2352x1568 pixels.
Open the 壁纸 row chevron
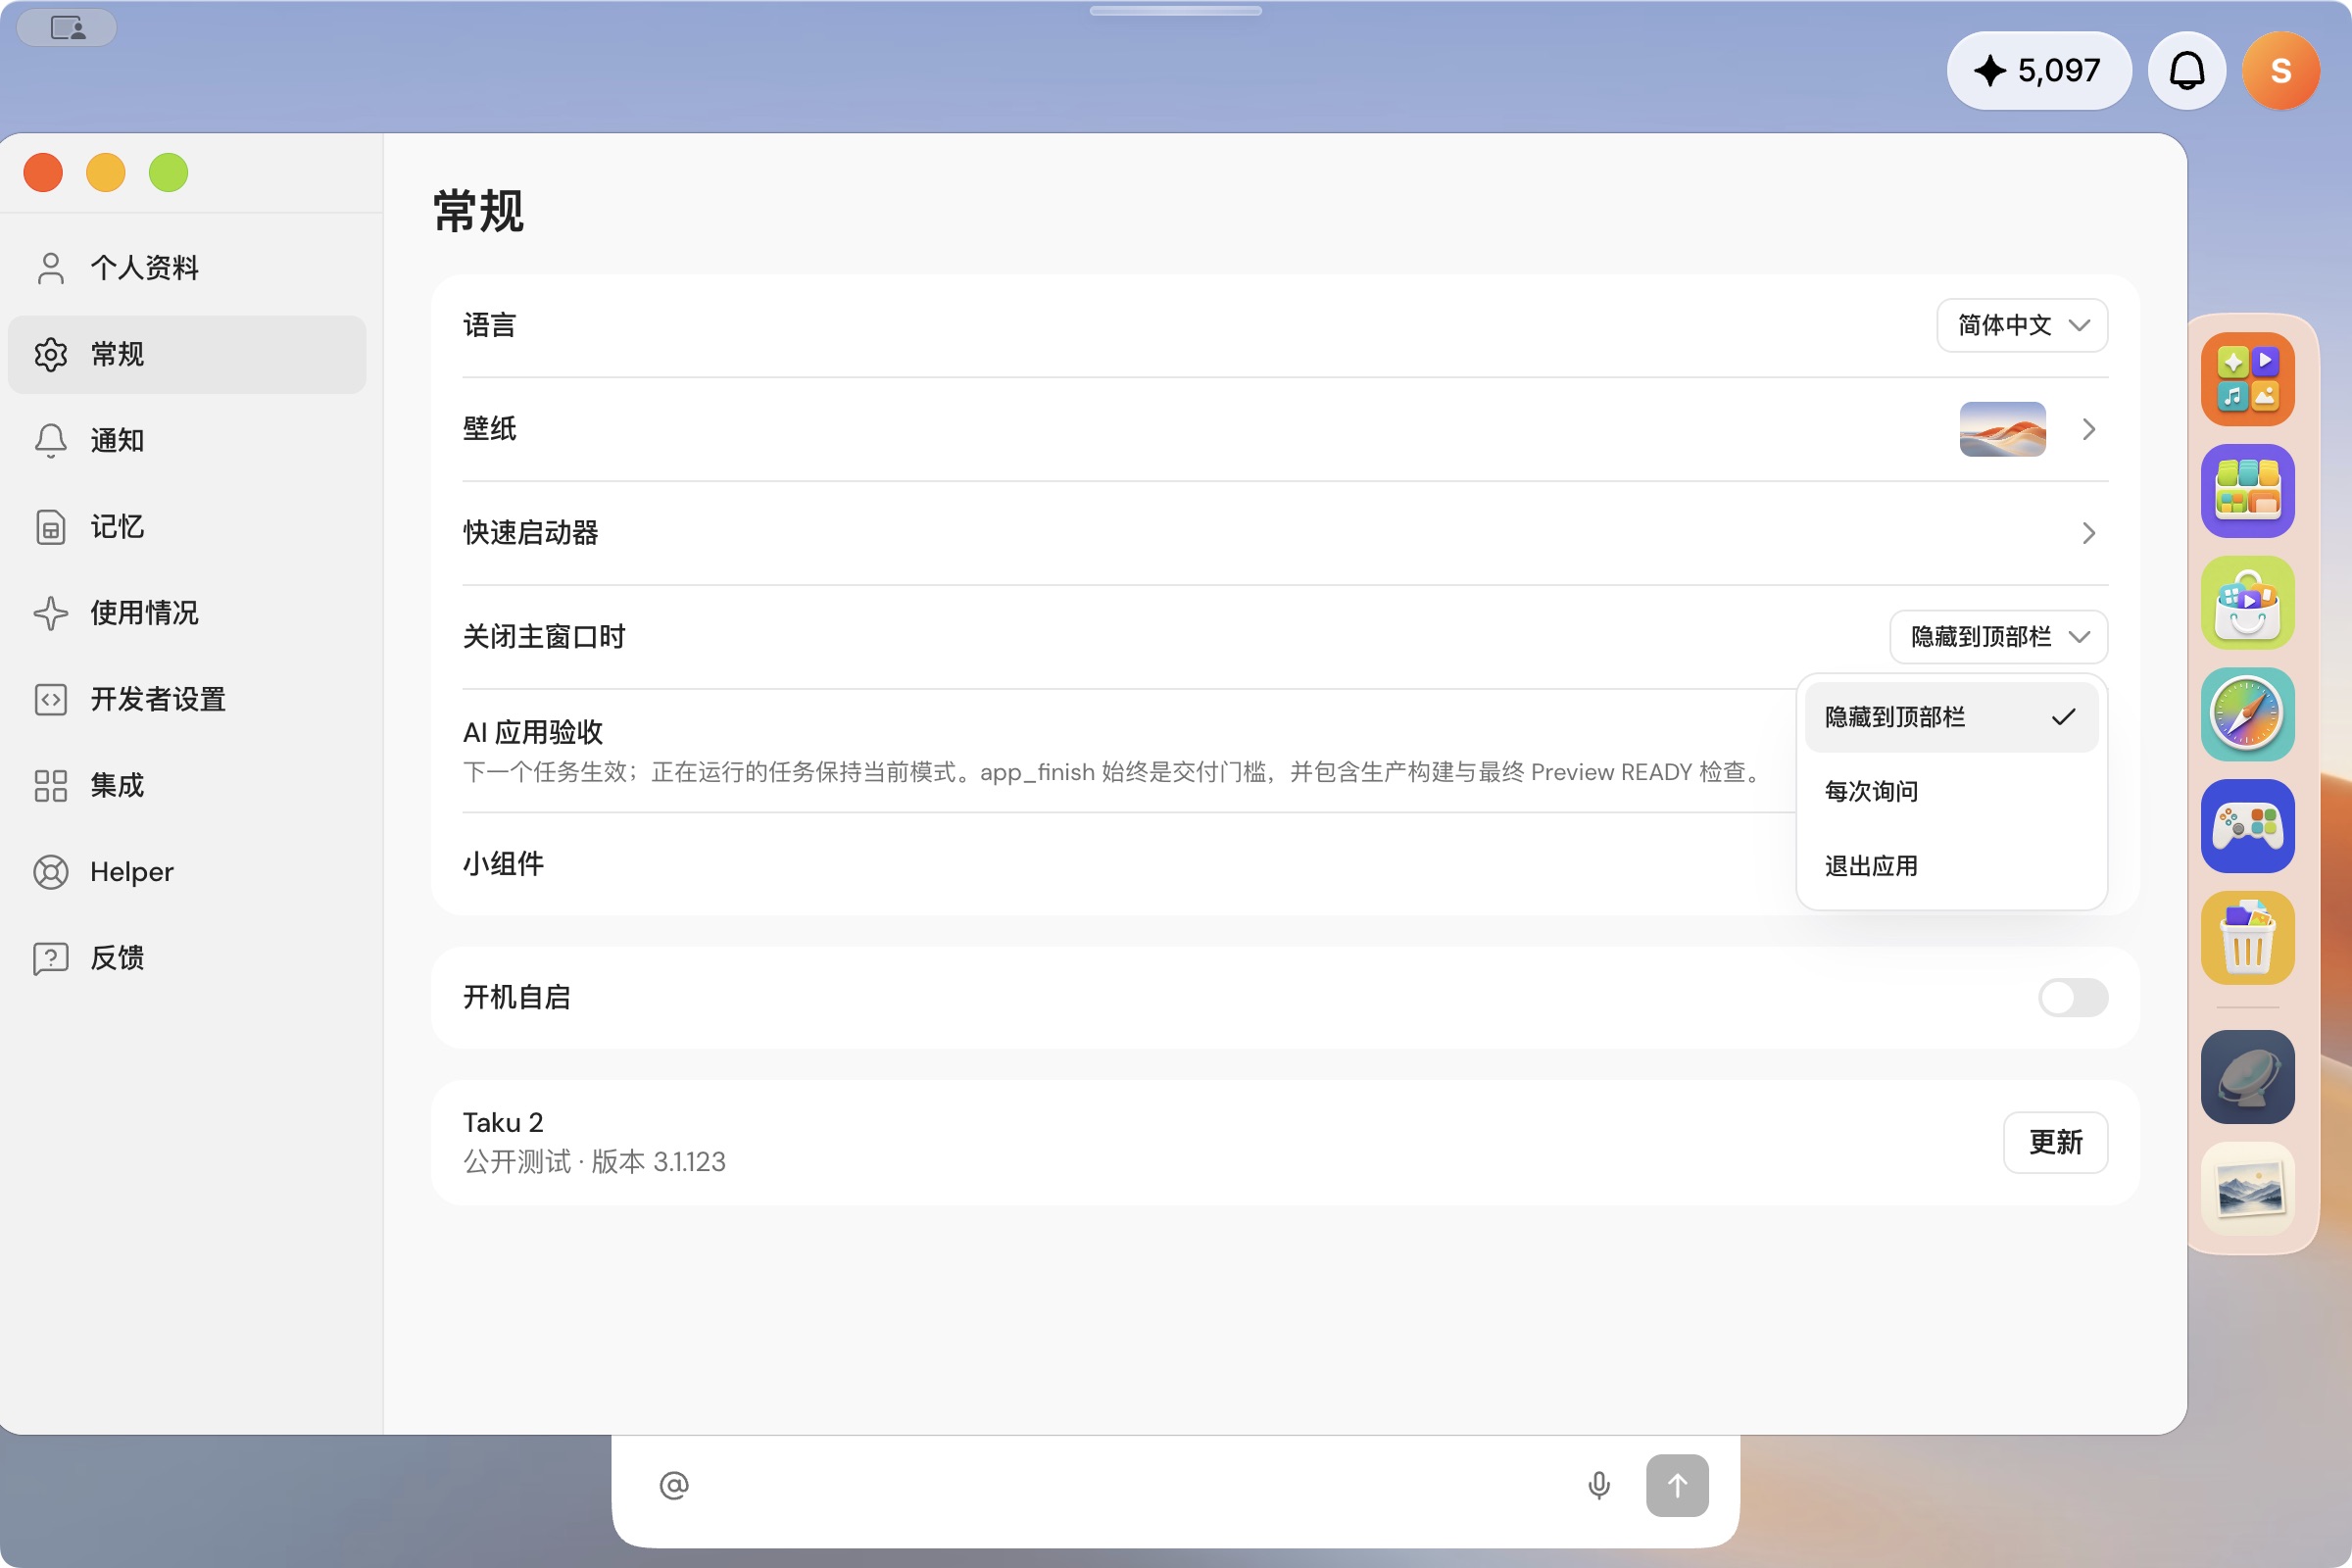click(x=2089, y=429)
